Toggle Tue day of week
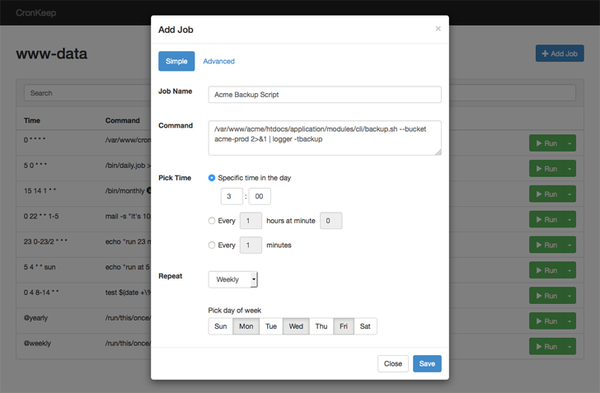This screenshot has width=600, height=393. tap(271, 326)
